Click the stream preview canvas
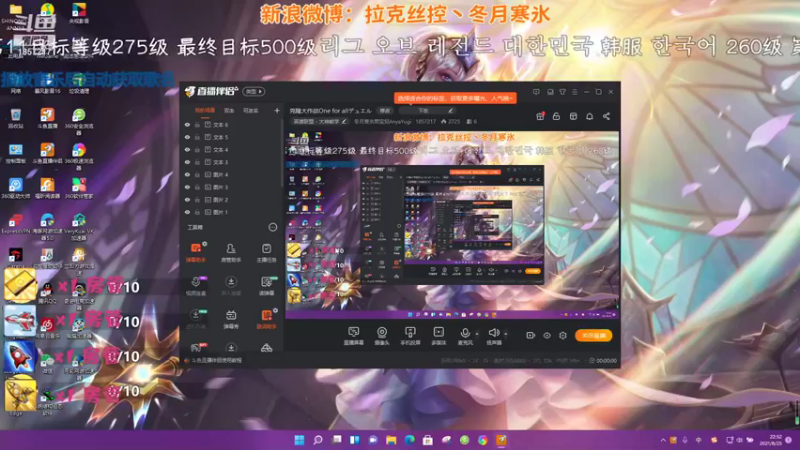This screenshot has height=450, width=800. [x=452, y=225]
